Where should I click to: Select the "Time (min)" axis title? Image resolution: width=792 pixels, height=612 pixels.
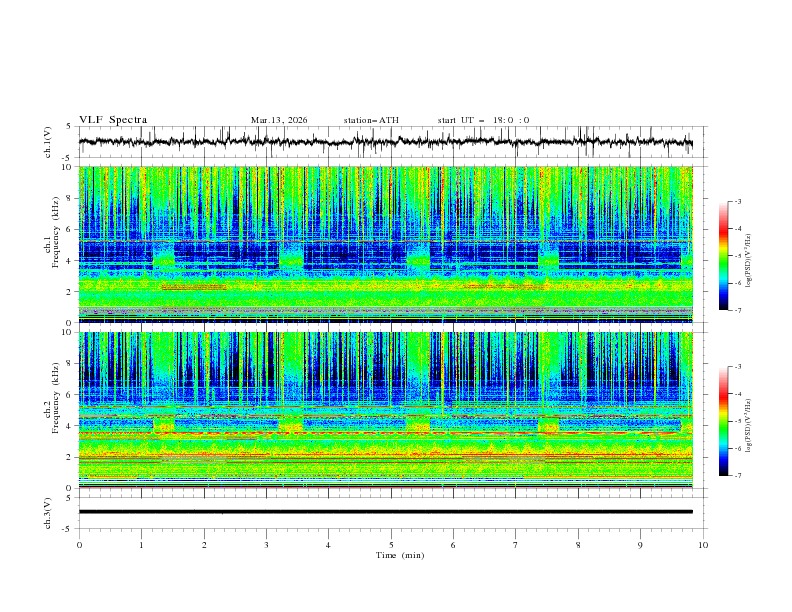400,555
